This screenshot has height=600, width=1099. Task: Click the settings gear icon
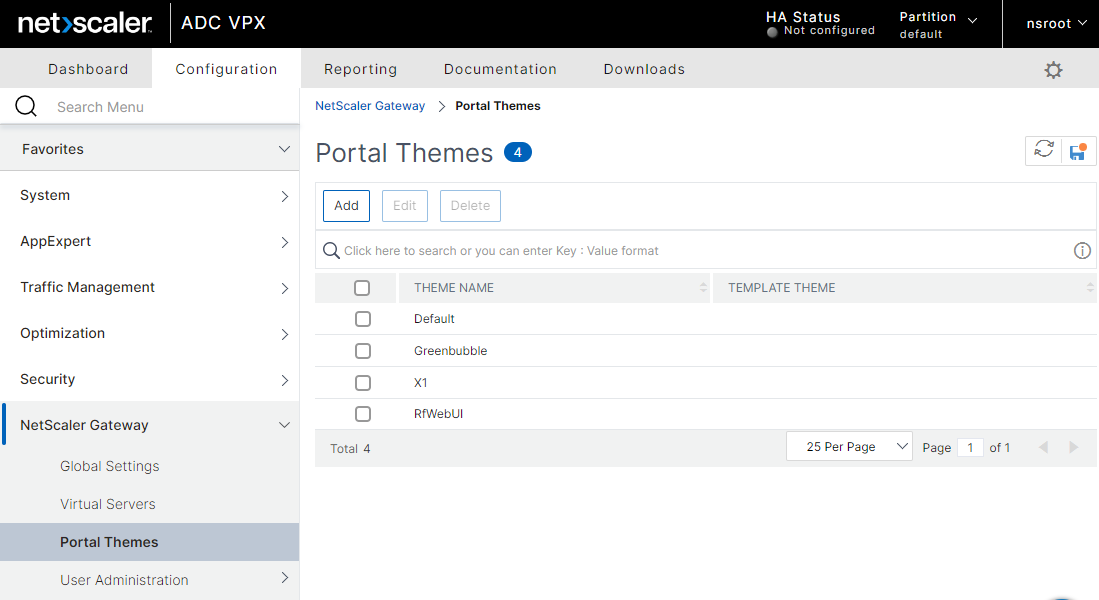click(1053, 70)
